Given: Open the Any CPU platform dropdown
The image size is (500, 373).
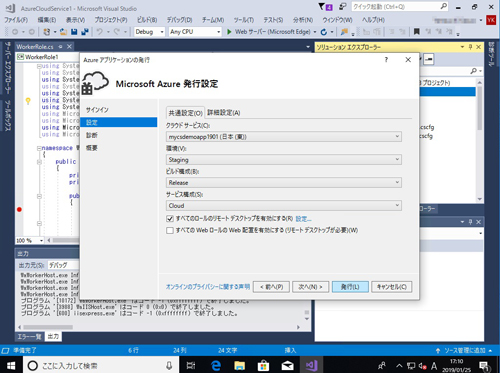Looking at the screenshot, I should (x=195, y=32).
